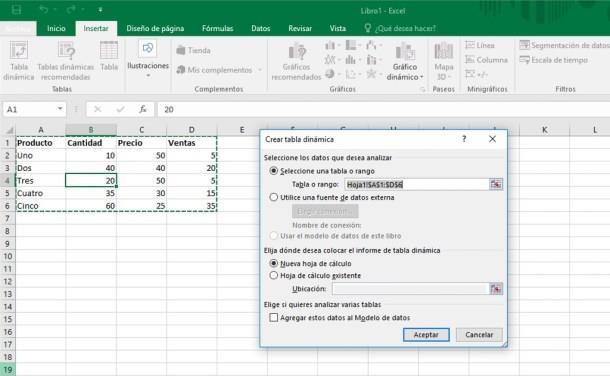Switch to the Inicio tab

[56, 28]
